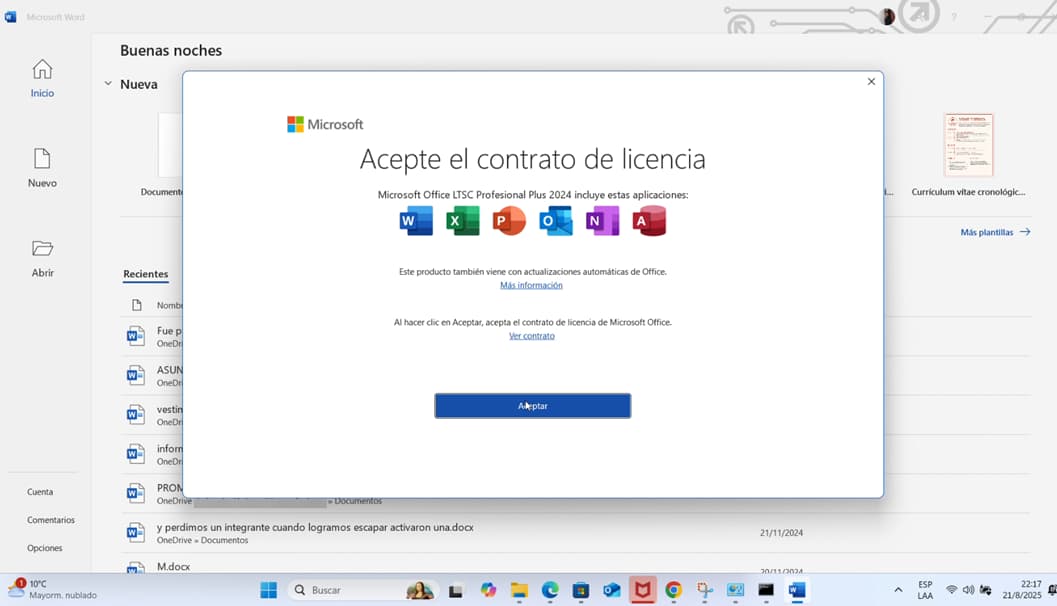The image size is (1057, 606).
Task: Click the Word app icon in dialog
Action: pyautogui.click(x=416, y=221)
